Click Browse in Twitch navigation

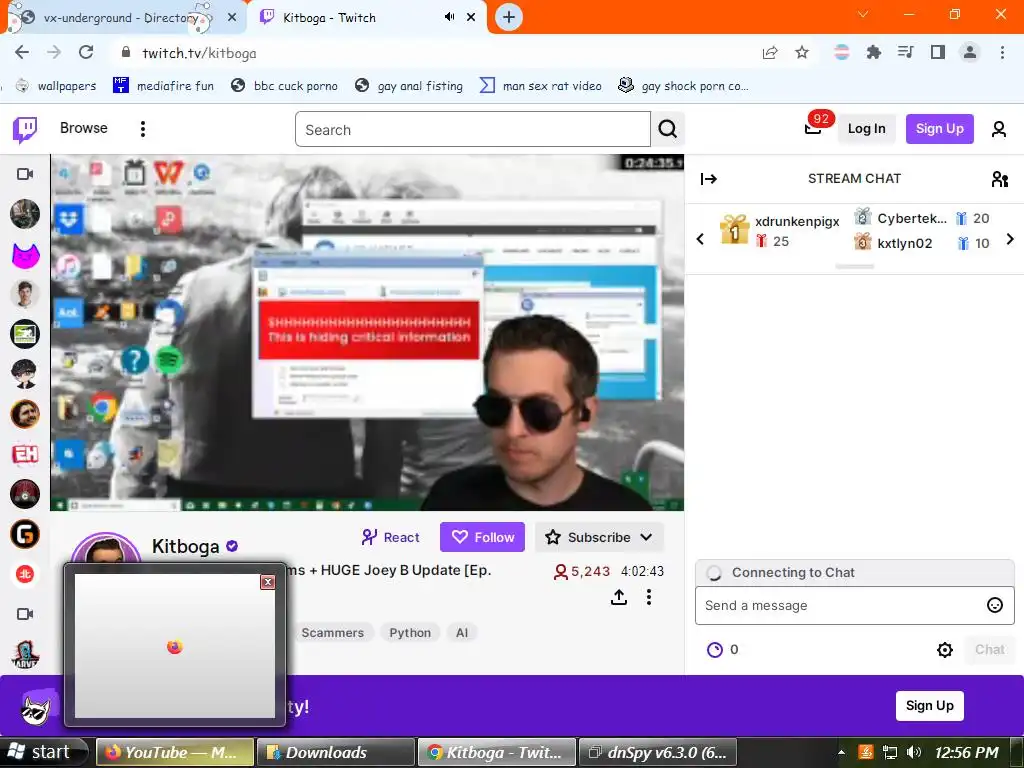(x=84, y=128)
